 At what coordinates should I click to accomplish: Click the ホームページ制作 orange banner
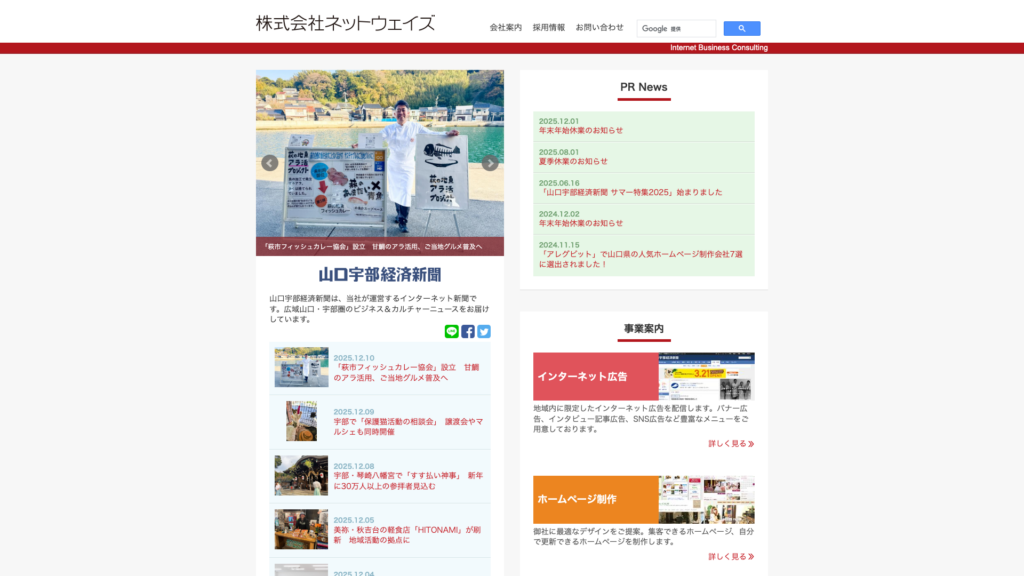(x=595, y=499)
